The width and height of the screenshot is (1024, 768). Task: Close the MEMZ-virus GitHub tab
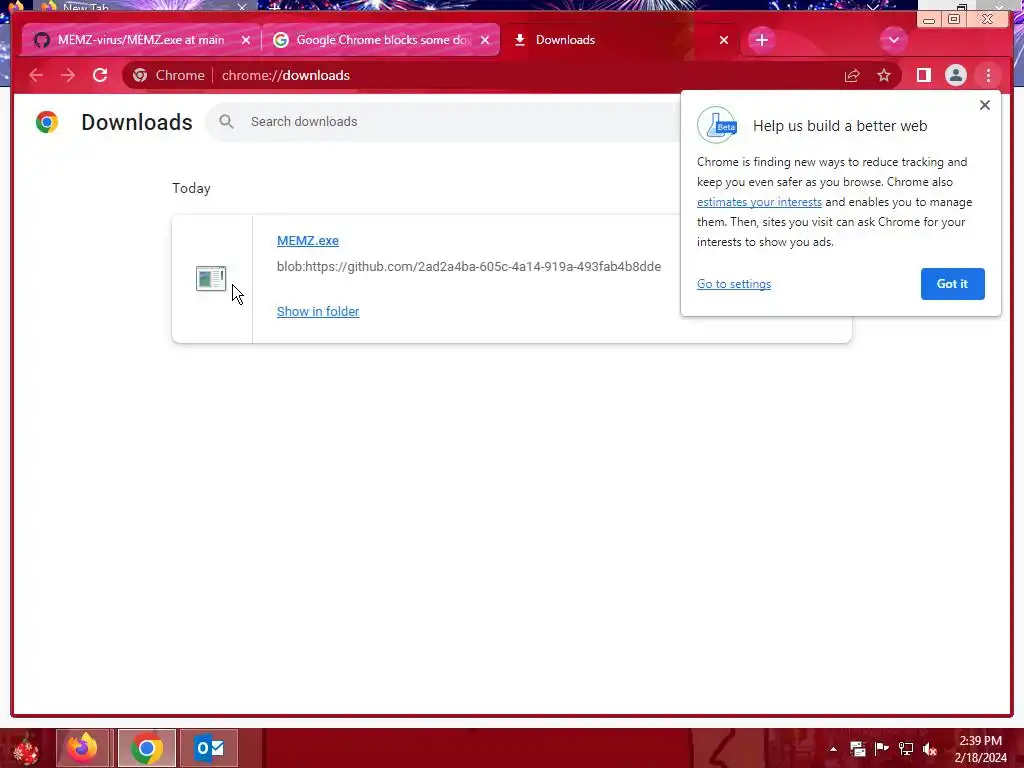point(246,40)
